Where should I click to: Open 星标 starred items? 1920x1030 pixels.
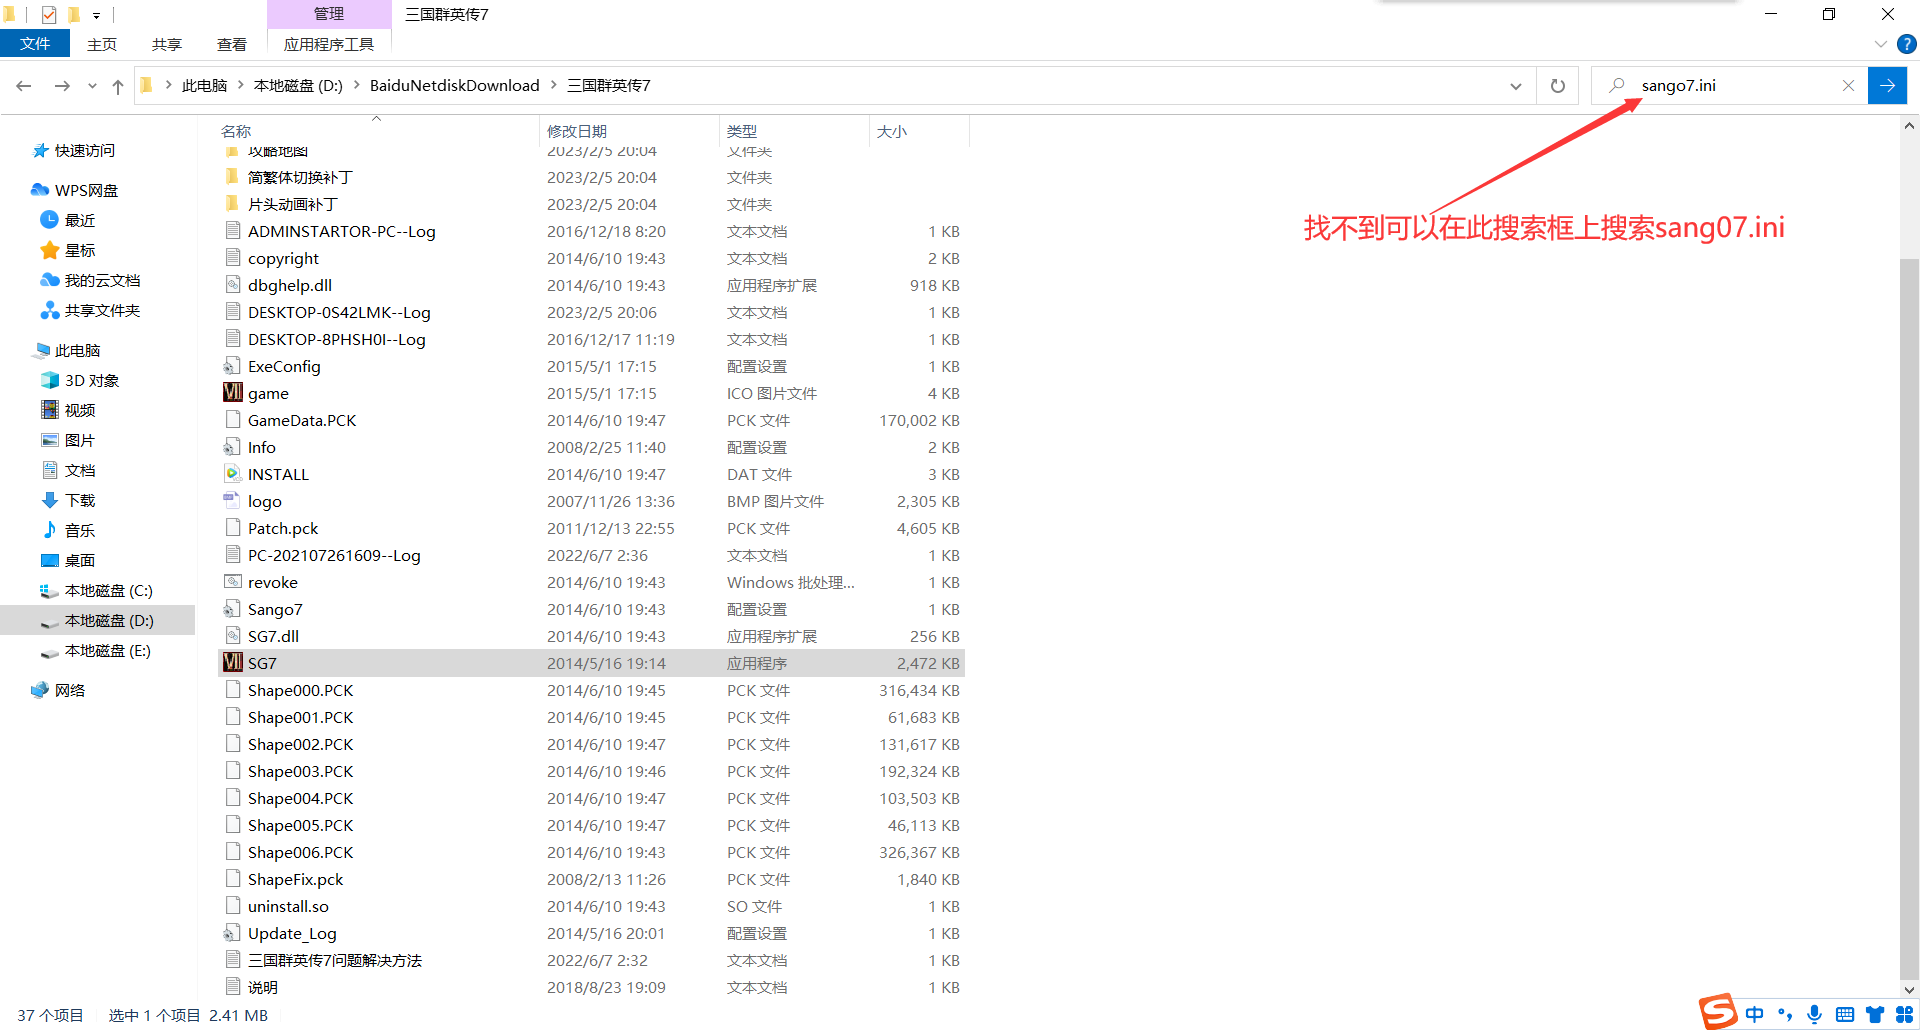68,250
